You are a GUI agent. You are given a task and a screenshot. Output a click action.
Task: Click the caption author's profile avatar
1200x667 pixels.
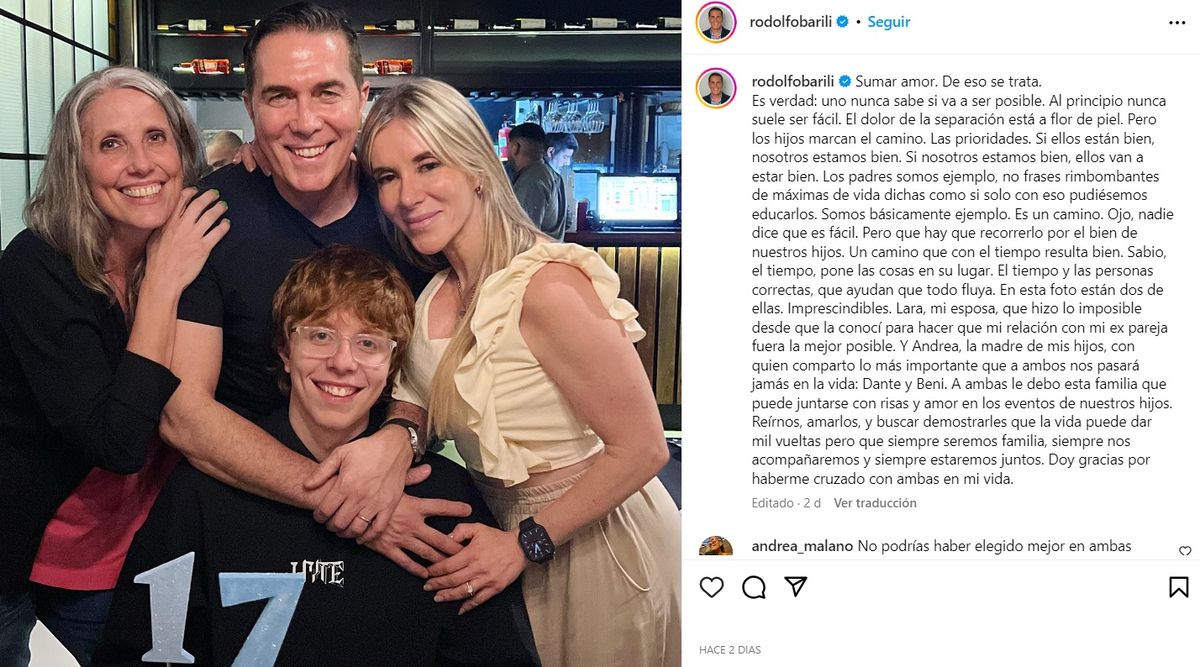(x=716, y=88)
